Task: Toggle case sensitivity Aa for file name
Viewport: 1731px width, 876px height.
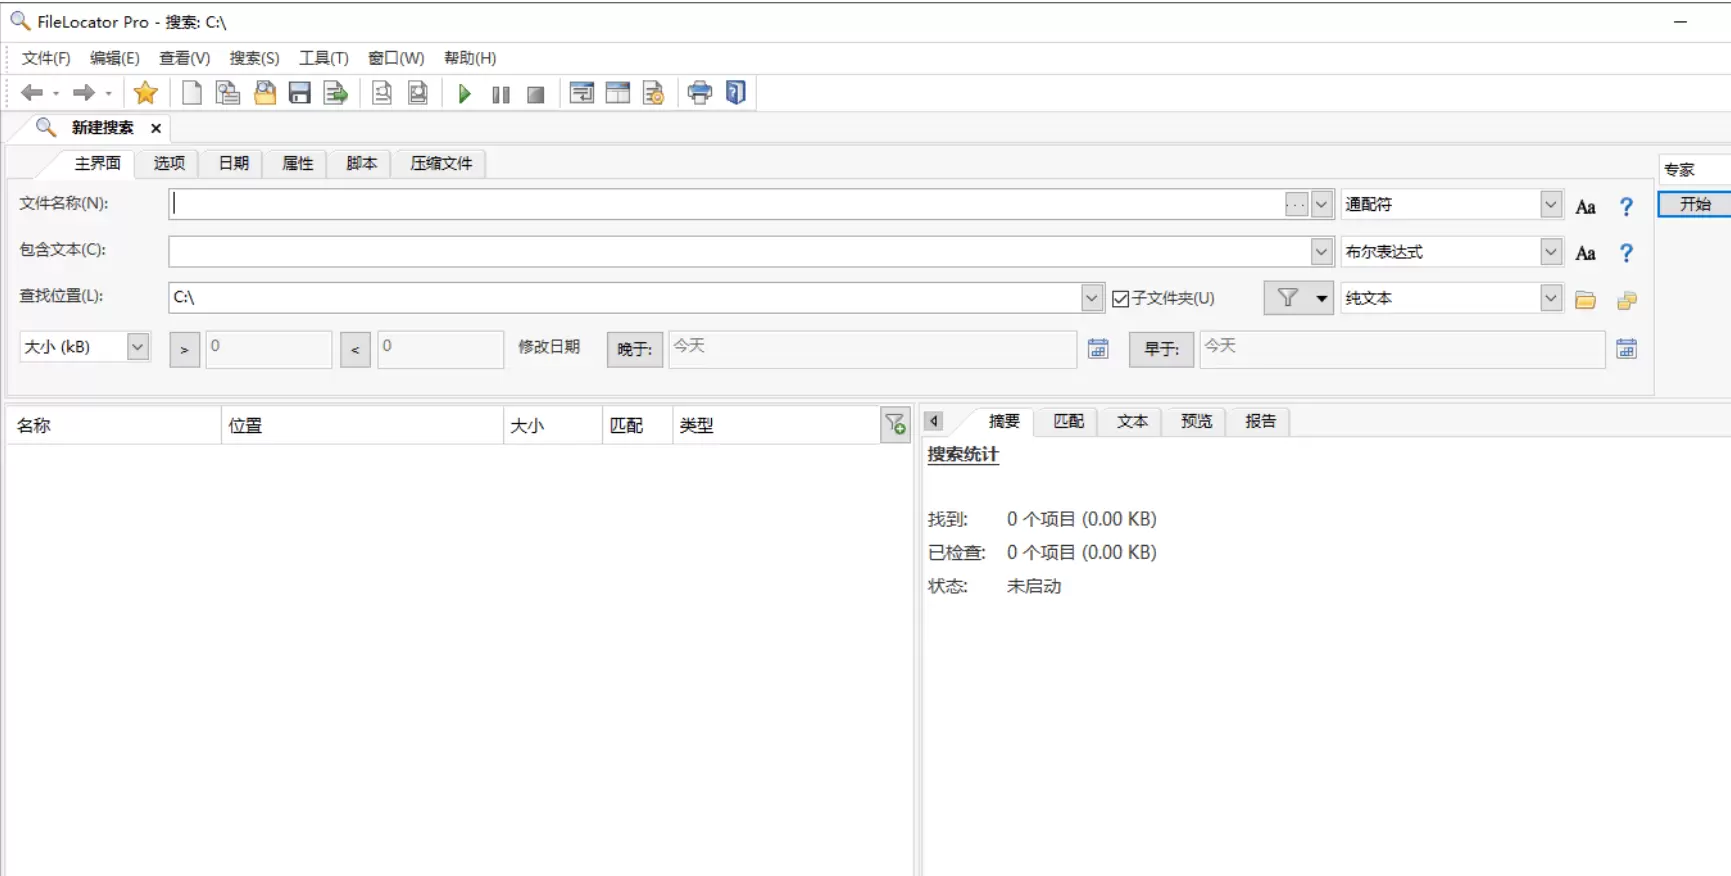Action: tap(1586, 207)
